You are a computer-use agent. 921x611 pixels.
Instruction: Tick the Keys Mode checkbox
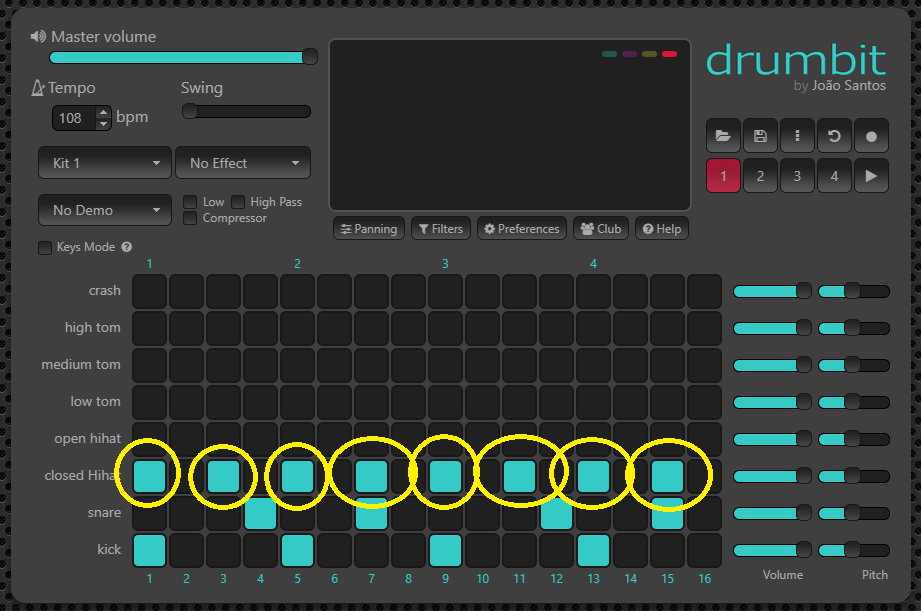coord(45,248)
